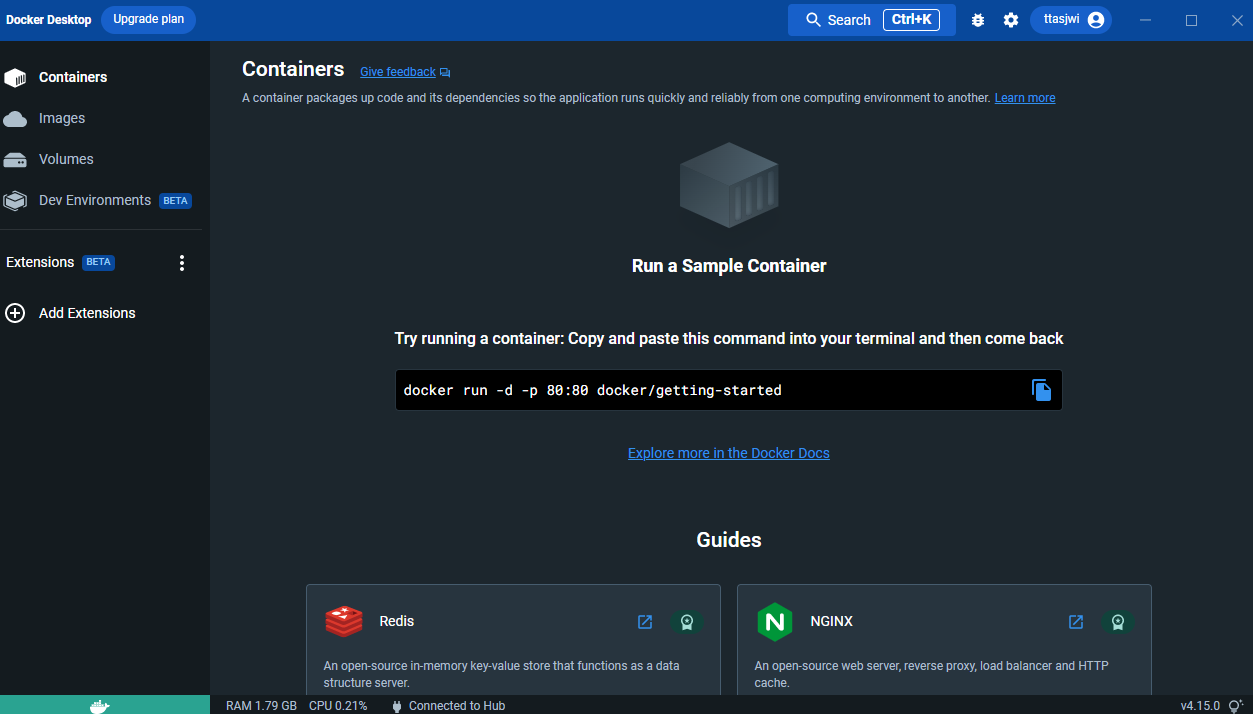Click the Redis logo icon
This screenshot has height=714, width=1253.
click(344, 622)
